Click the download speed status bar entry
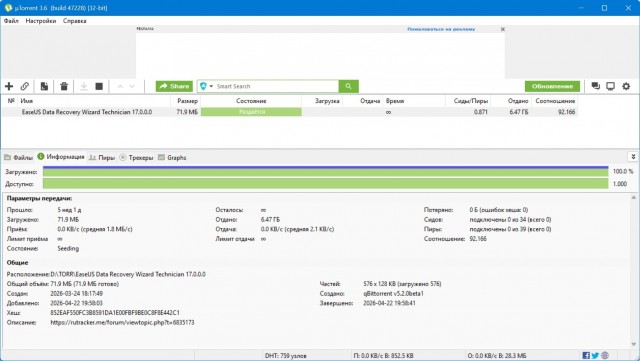 pos(383,356)
